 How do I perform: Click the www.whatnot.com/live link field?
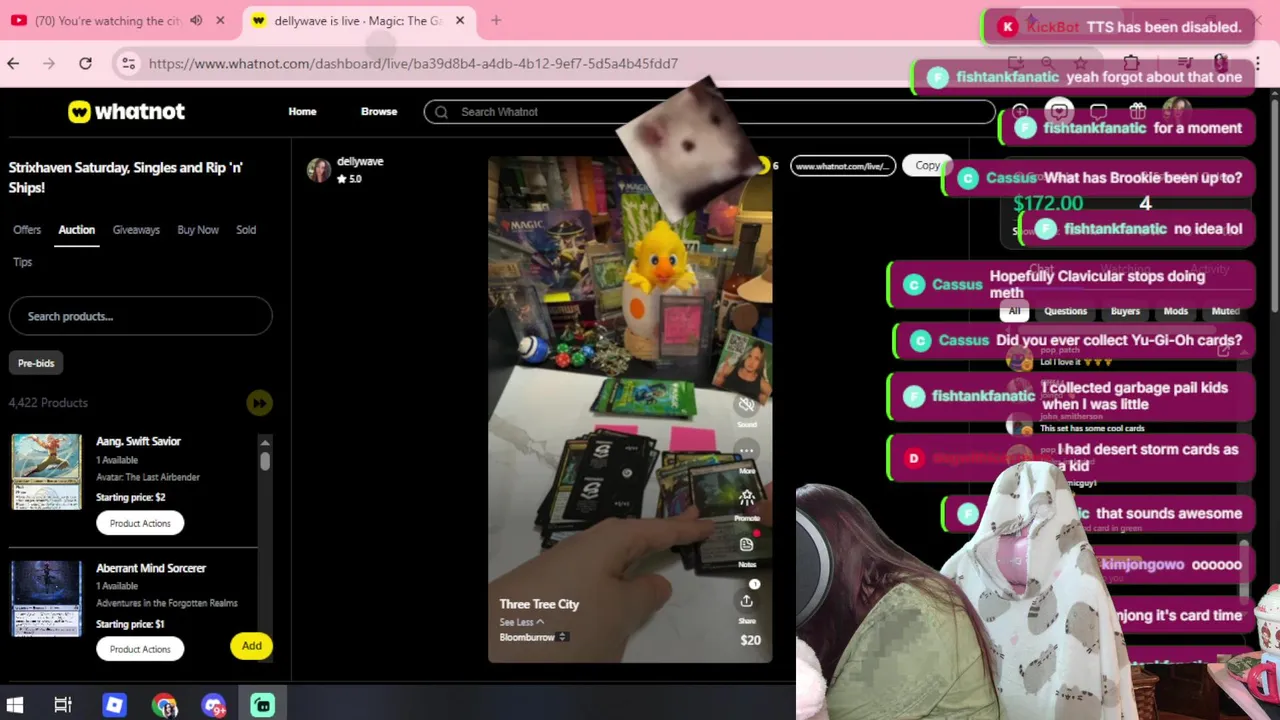(x=842, y=166)
